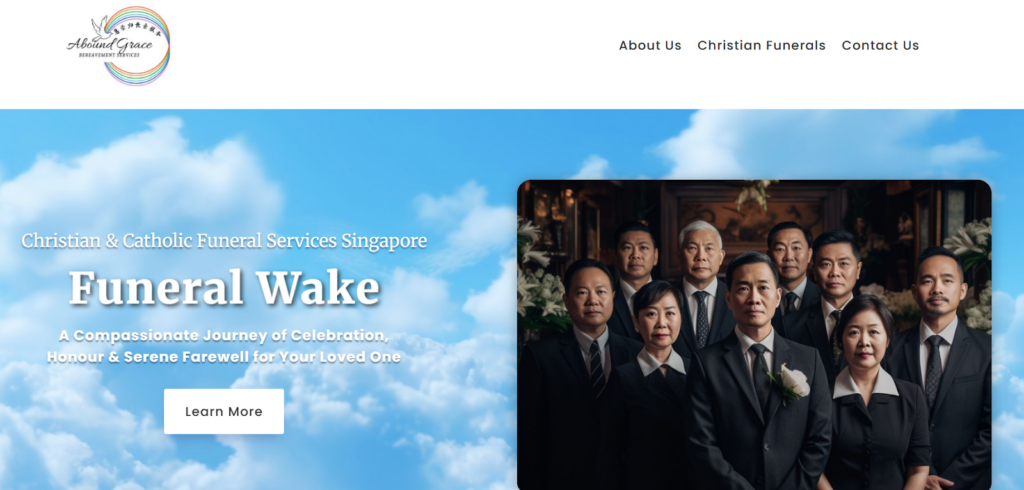
Task: Click the Bereavement Services text in logo
Action: (x=109, y=56)
